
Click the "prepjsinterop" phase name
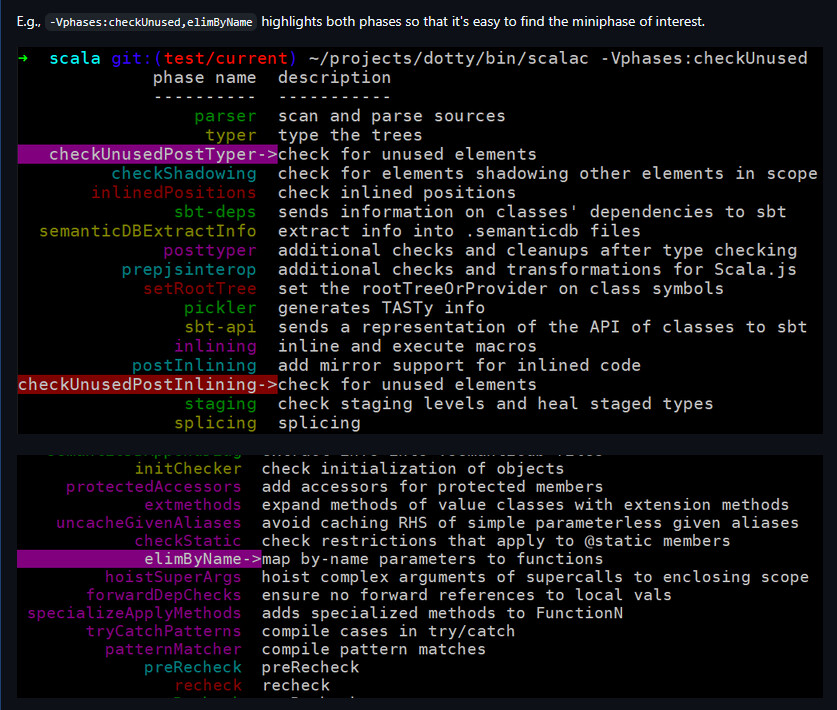point(189,270)
